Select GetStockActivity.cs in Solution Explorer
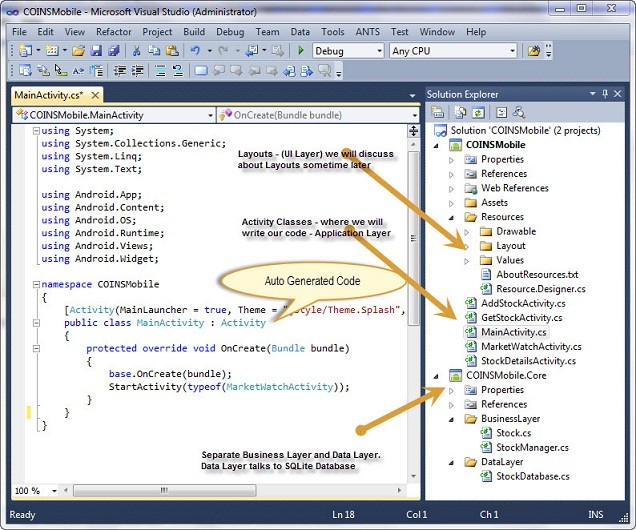 [522, 318]
